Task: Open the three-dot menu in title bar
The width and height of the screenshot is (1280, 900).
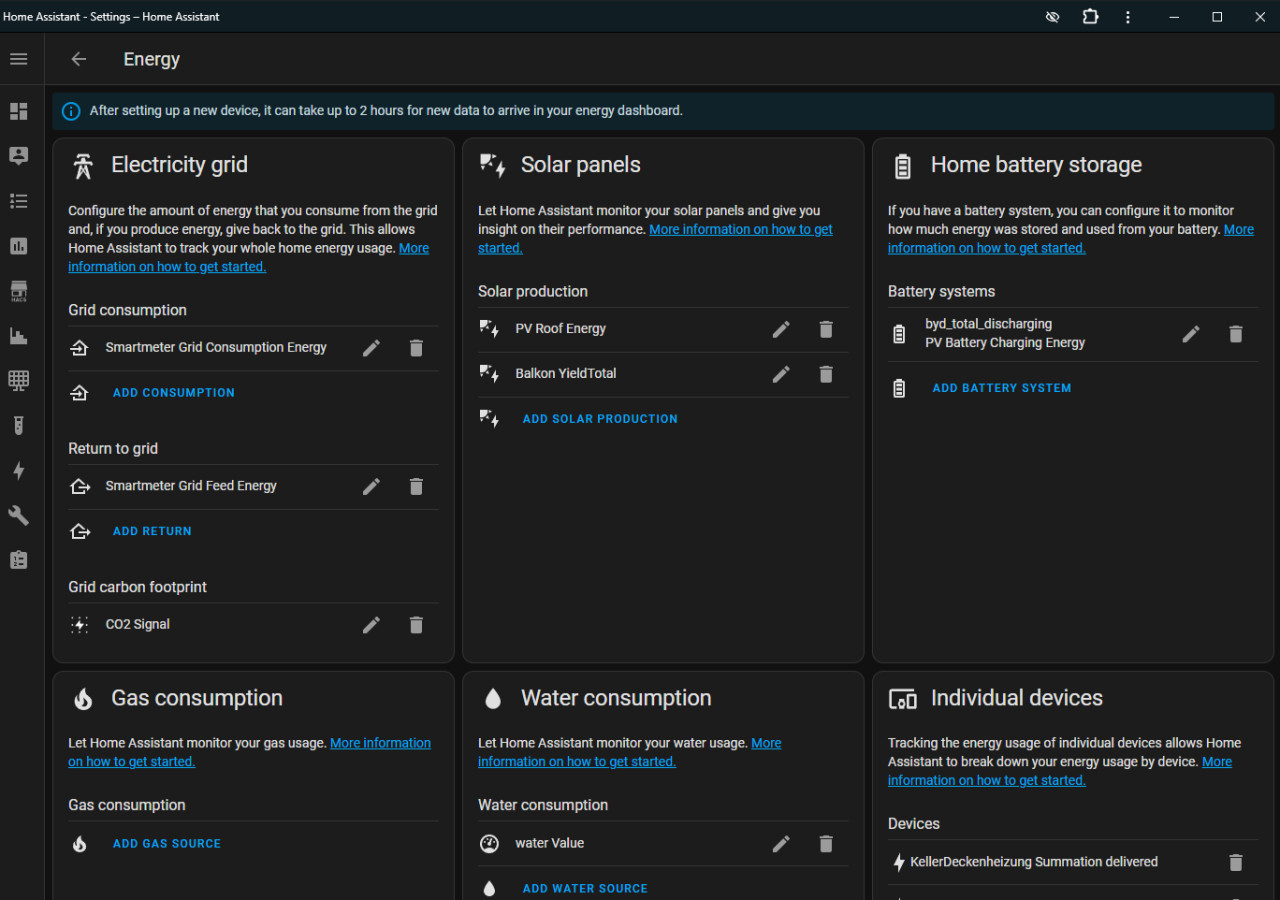Action: point(1128,17)
